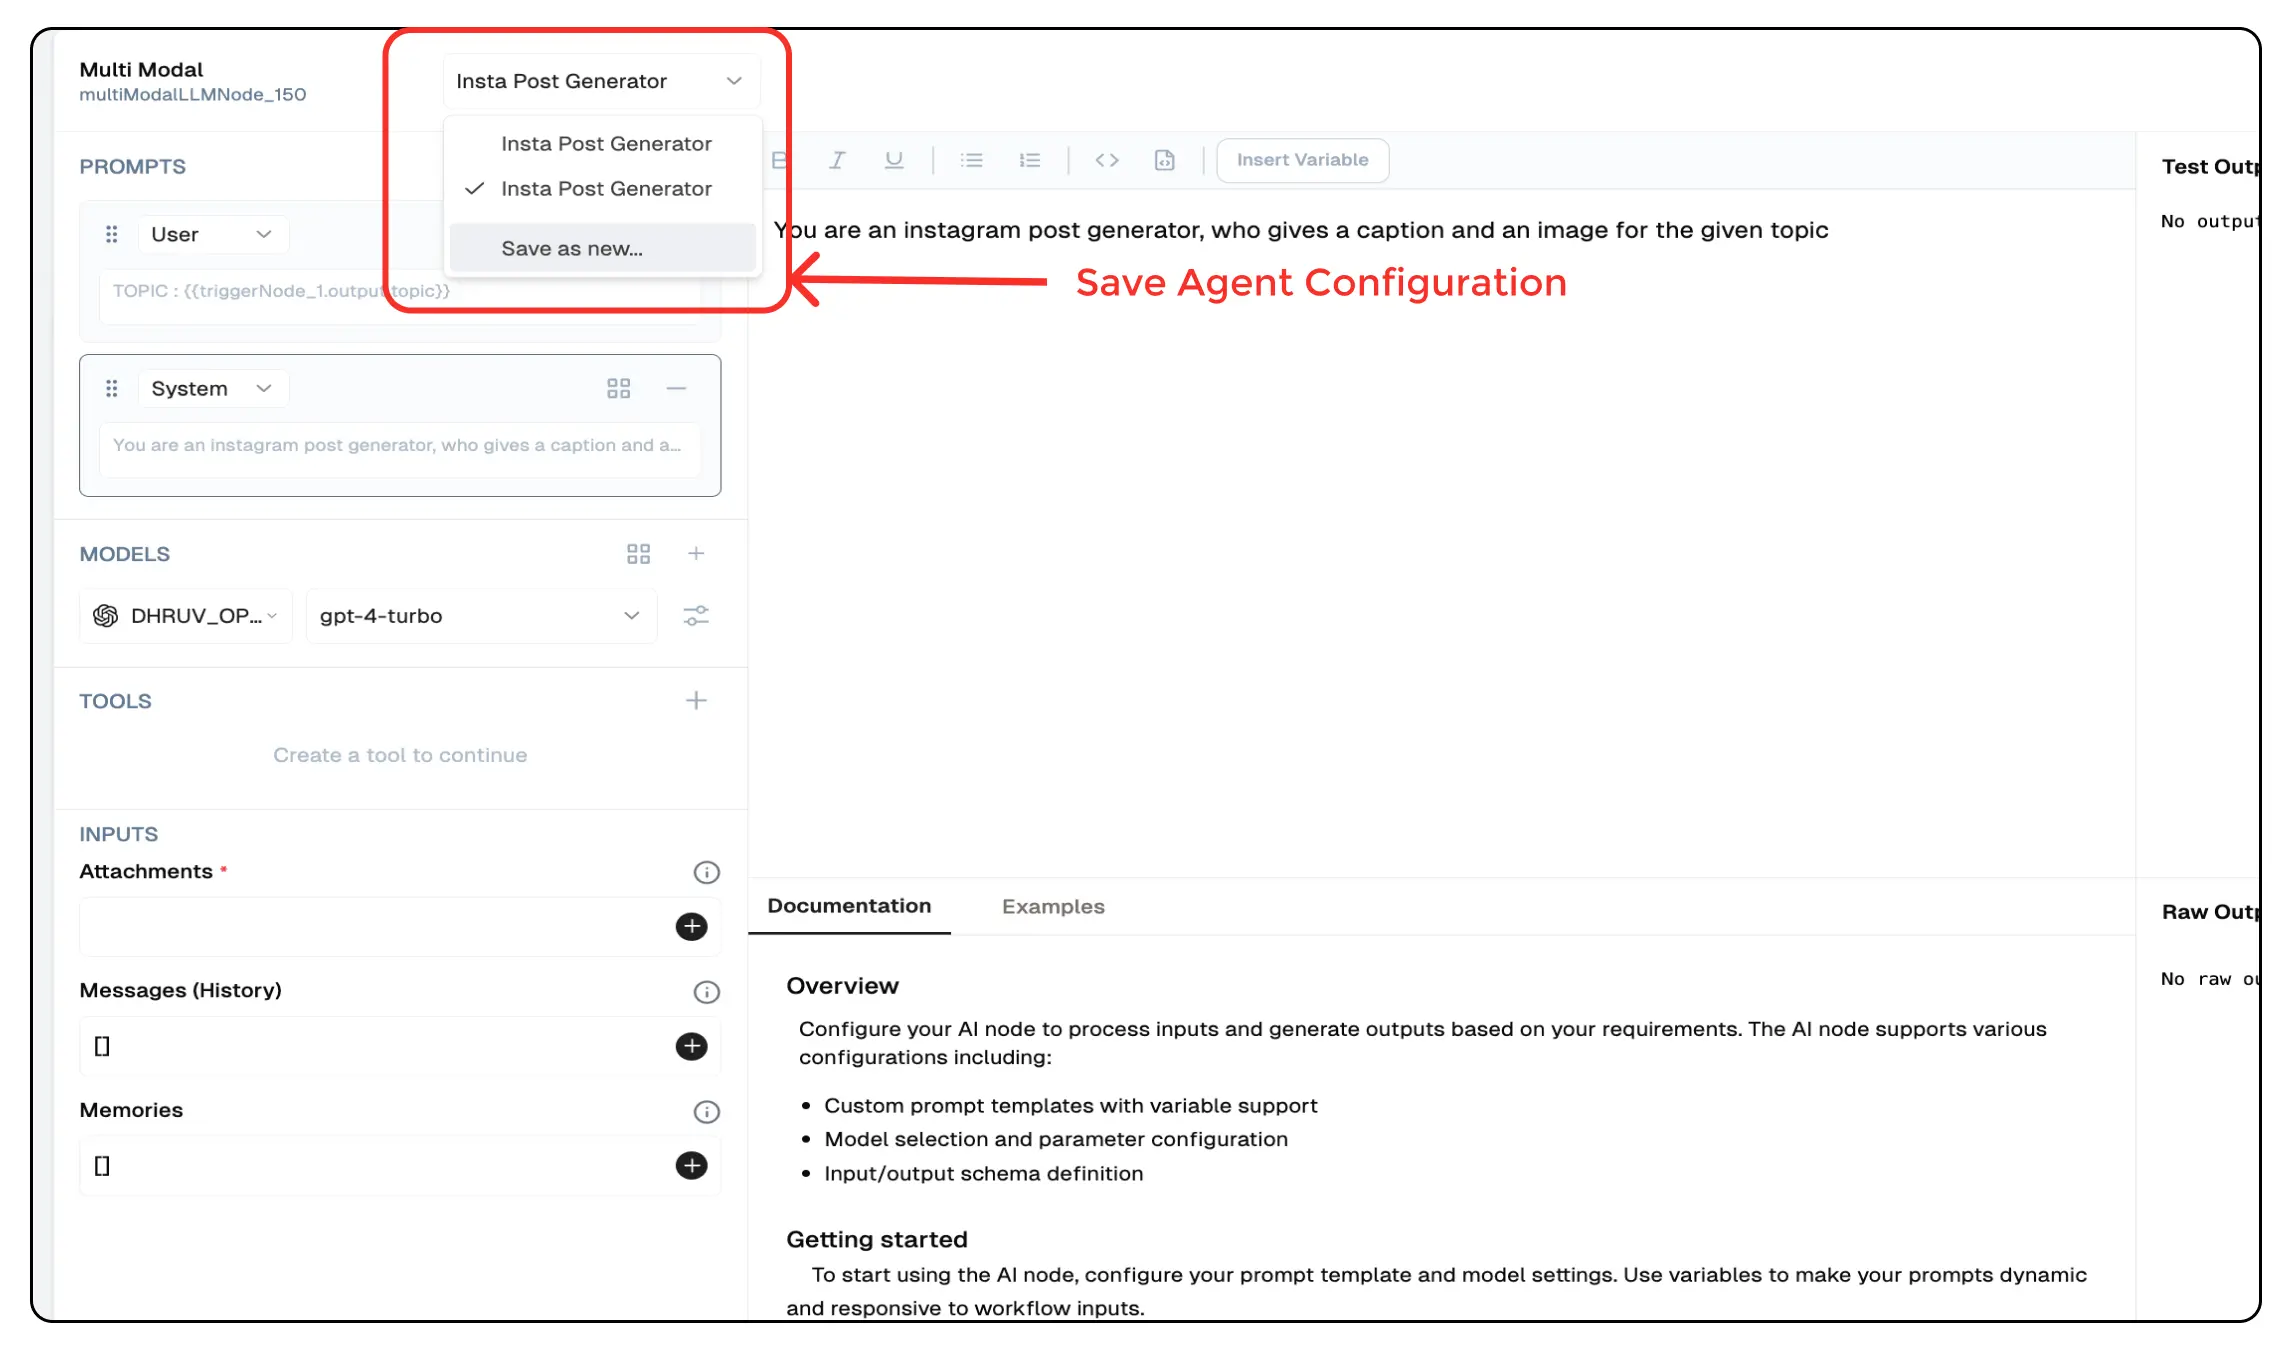Add an attachment with the plus button

[x=691, y=927]
